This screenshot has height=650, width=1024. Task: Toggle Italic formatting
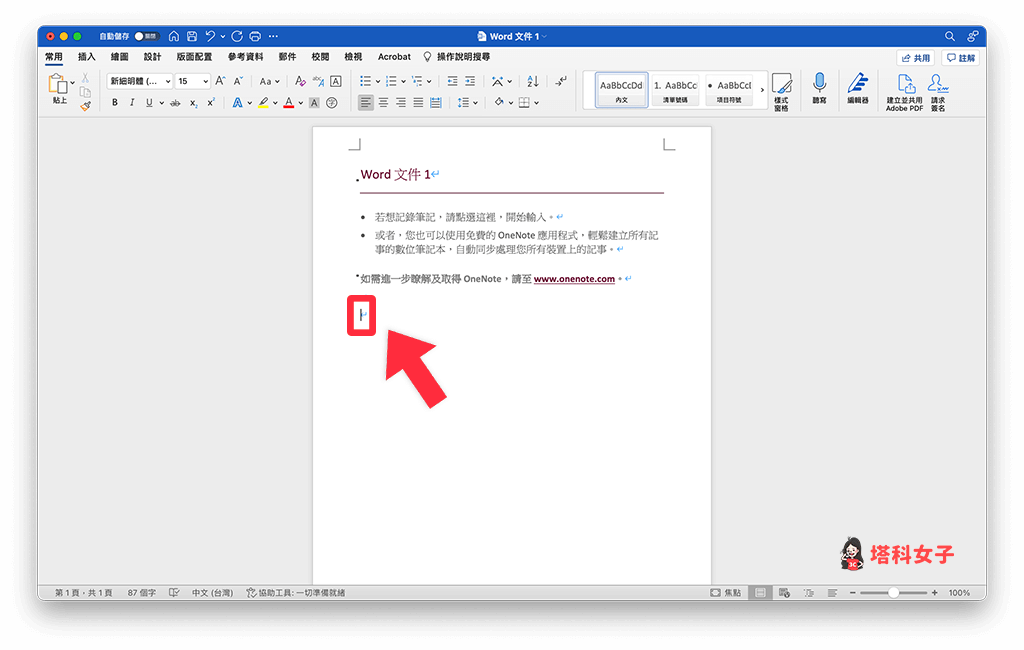click(x=132, y=103)
